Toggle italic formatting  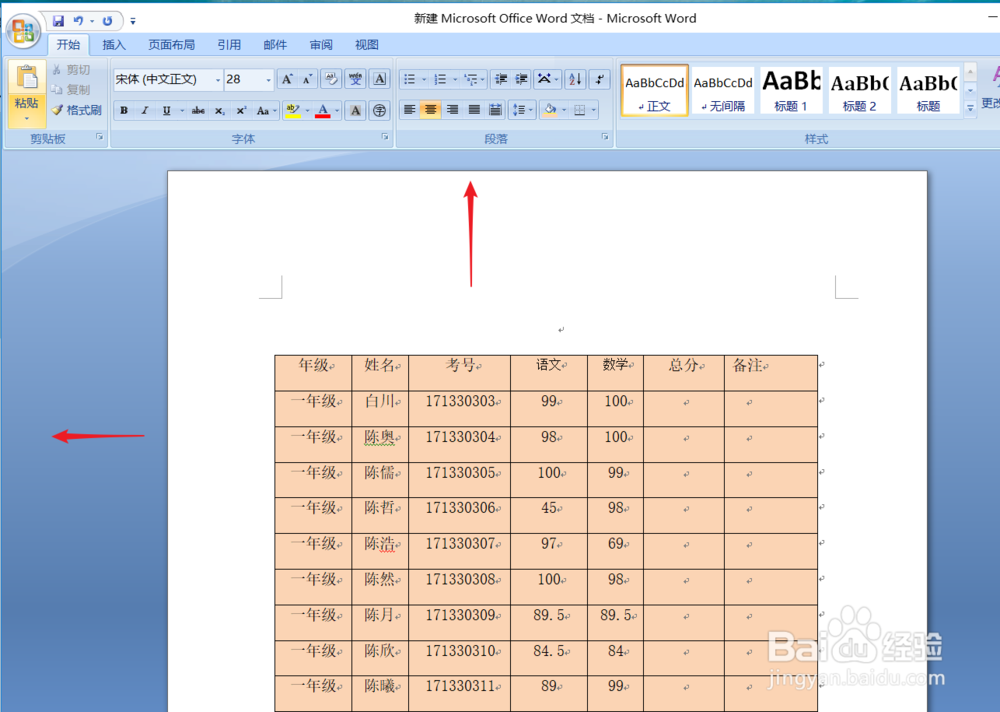click(145, 110)
